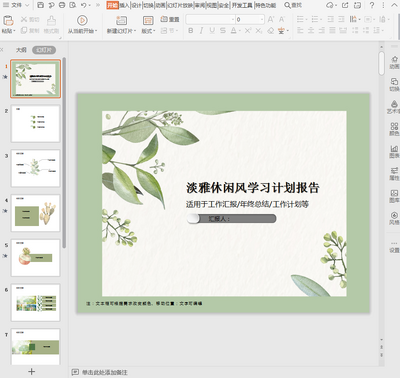Toggle justify text alignment
Viewport: 400px width, 378px height.
click(332, 31)
